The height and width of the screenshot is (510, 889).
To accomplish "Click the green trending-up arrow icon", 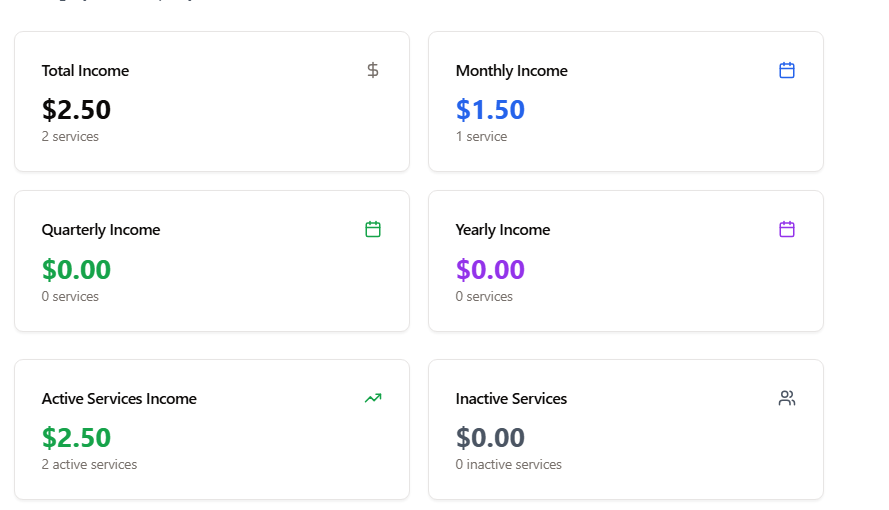I will point(373,398).
